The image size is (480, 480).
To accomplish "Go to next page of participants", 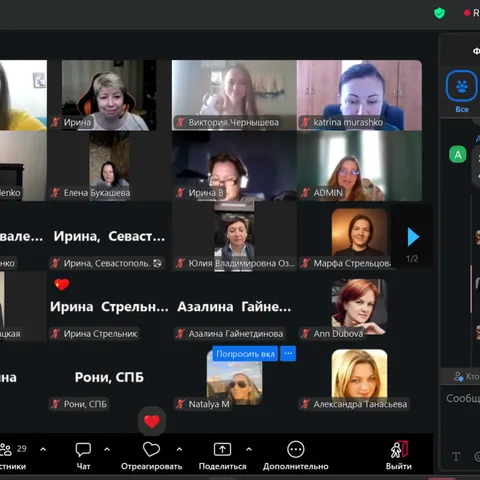I will (x=413, y=237).
